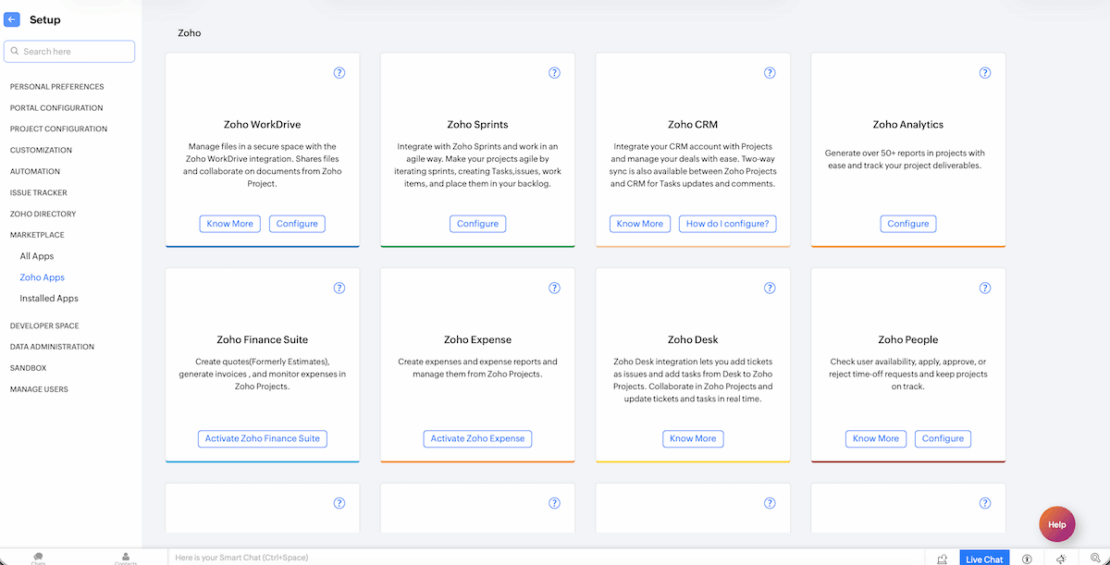Viewport: 1110px width, 565px height.
Task: Click the back arrow beside Setup
Action: [11, 20]
